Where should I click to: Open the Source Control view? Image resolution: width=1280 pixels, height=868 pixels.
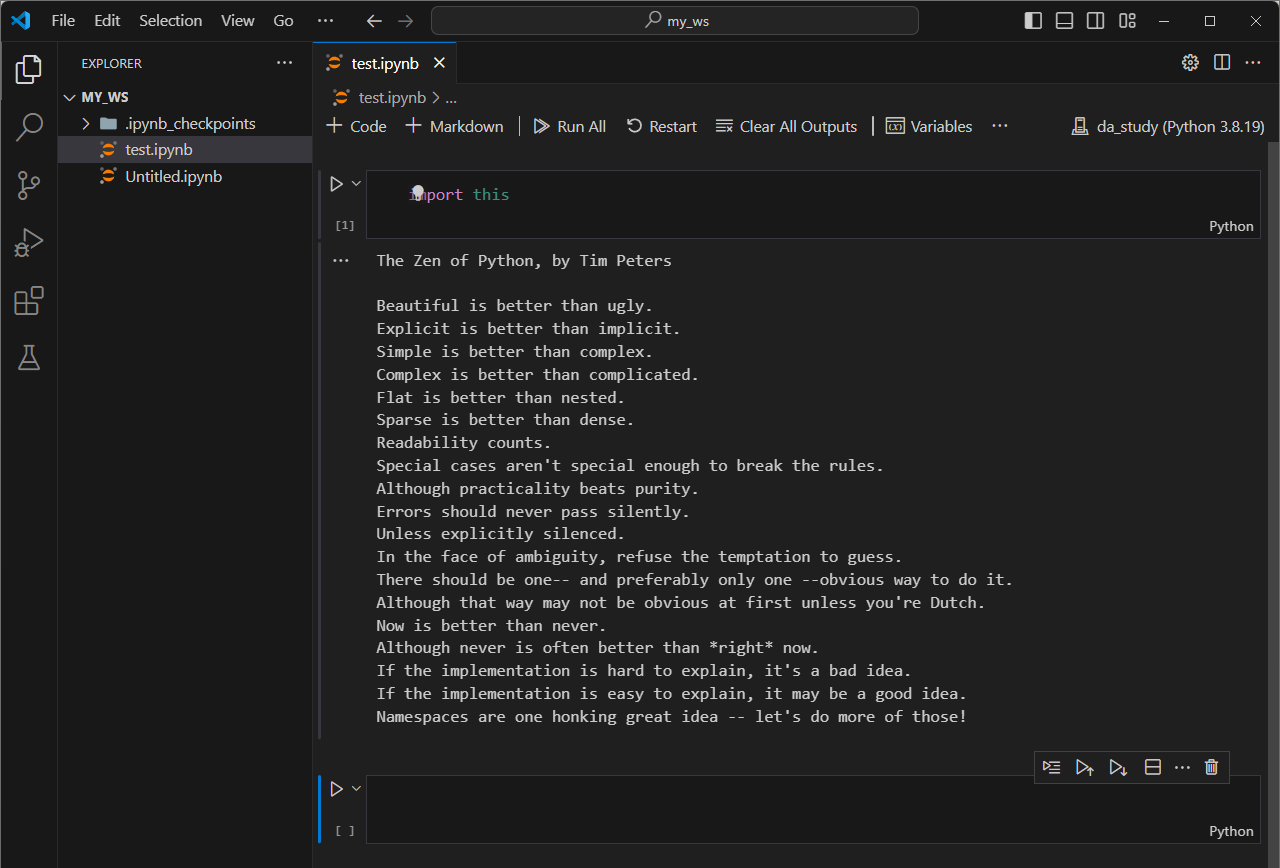click(29, 185)
